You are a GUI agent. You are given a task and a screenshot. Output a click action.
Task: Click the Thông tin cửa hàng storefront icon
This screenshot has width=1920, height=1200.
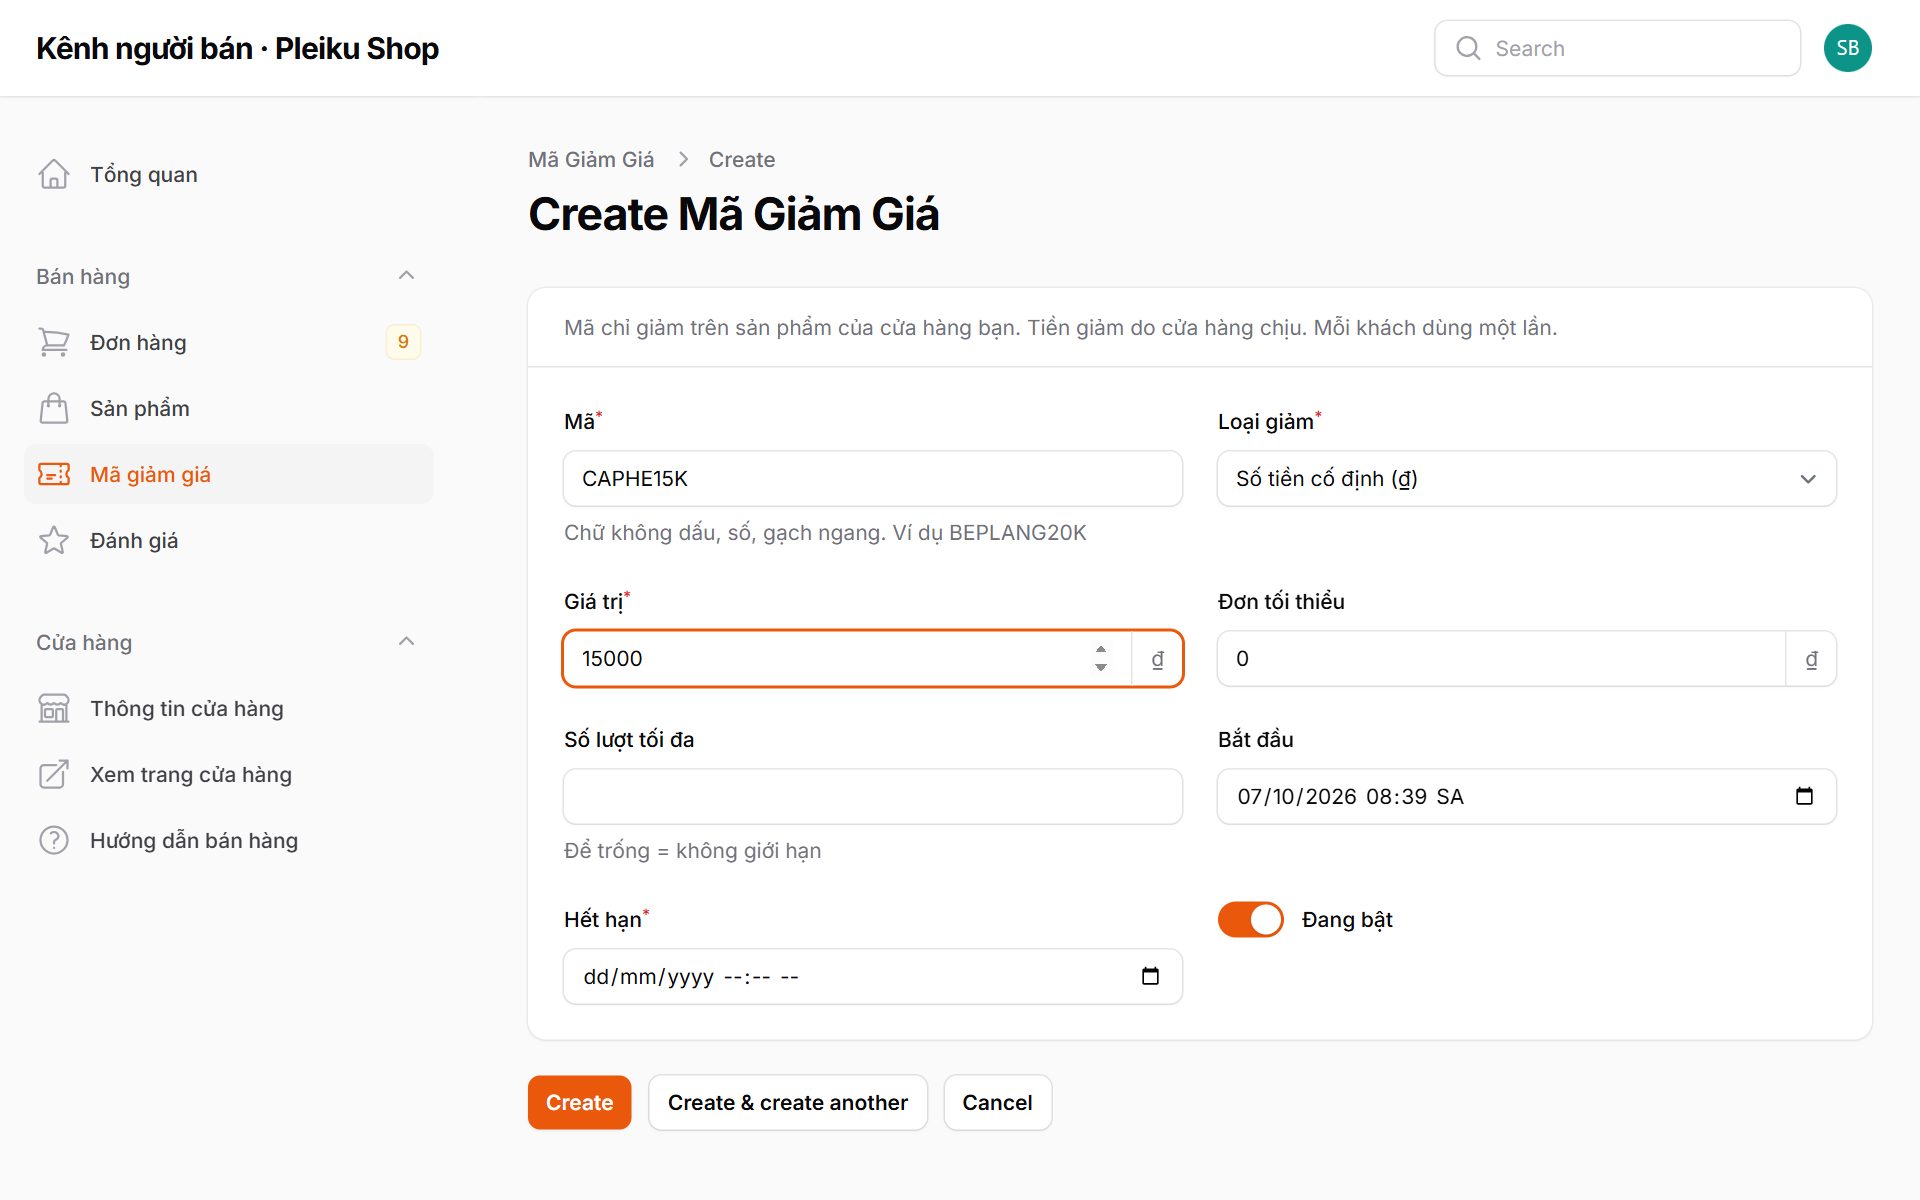[54, 708]
